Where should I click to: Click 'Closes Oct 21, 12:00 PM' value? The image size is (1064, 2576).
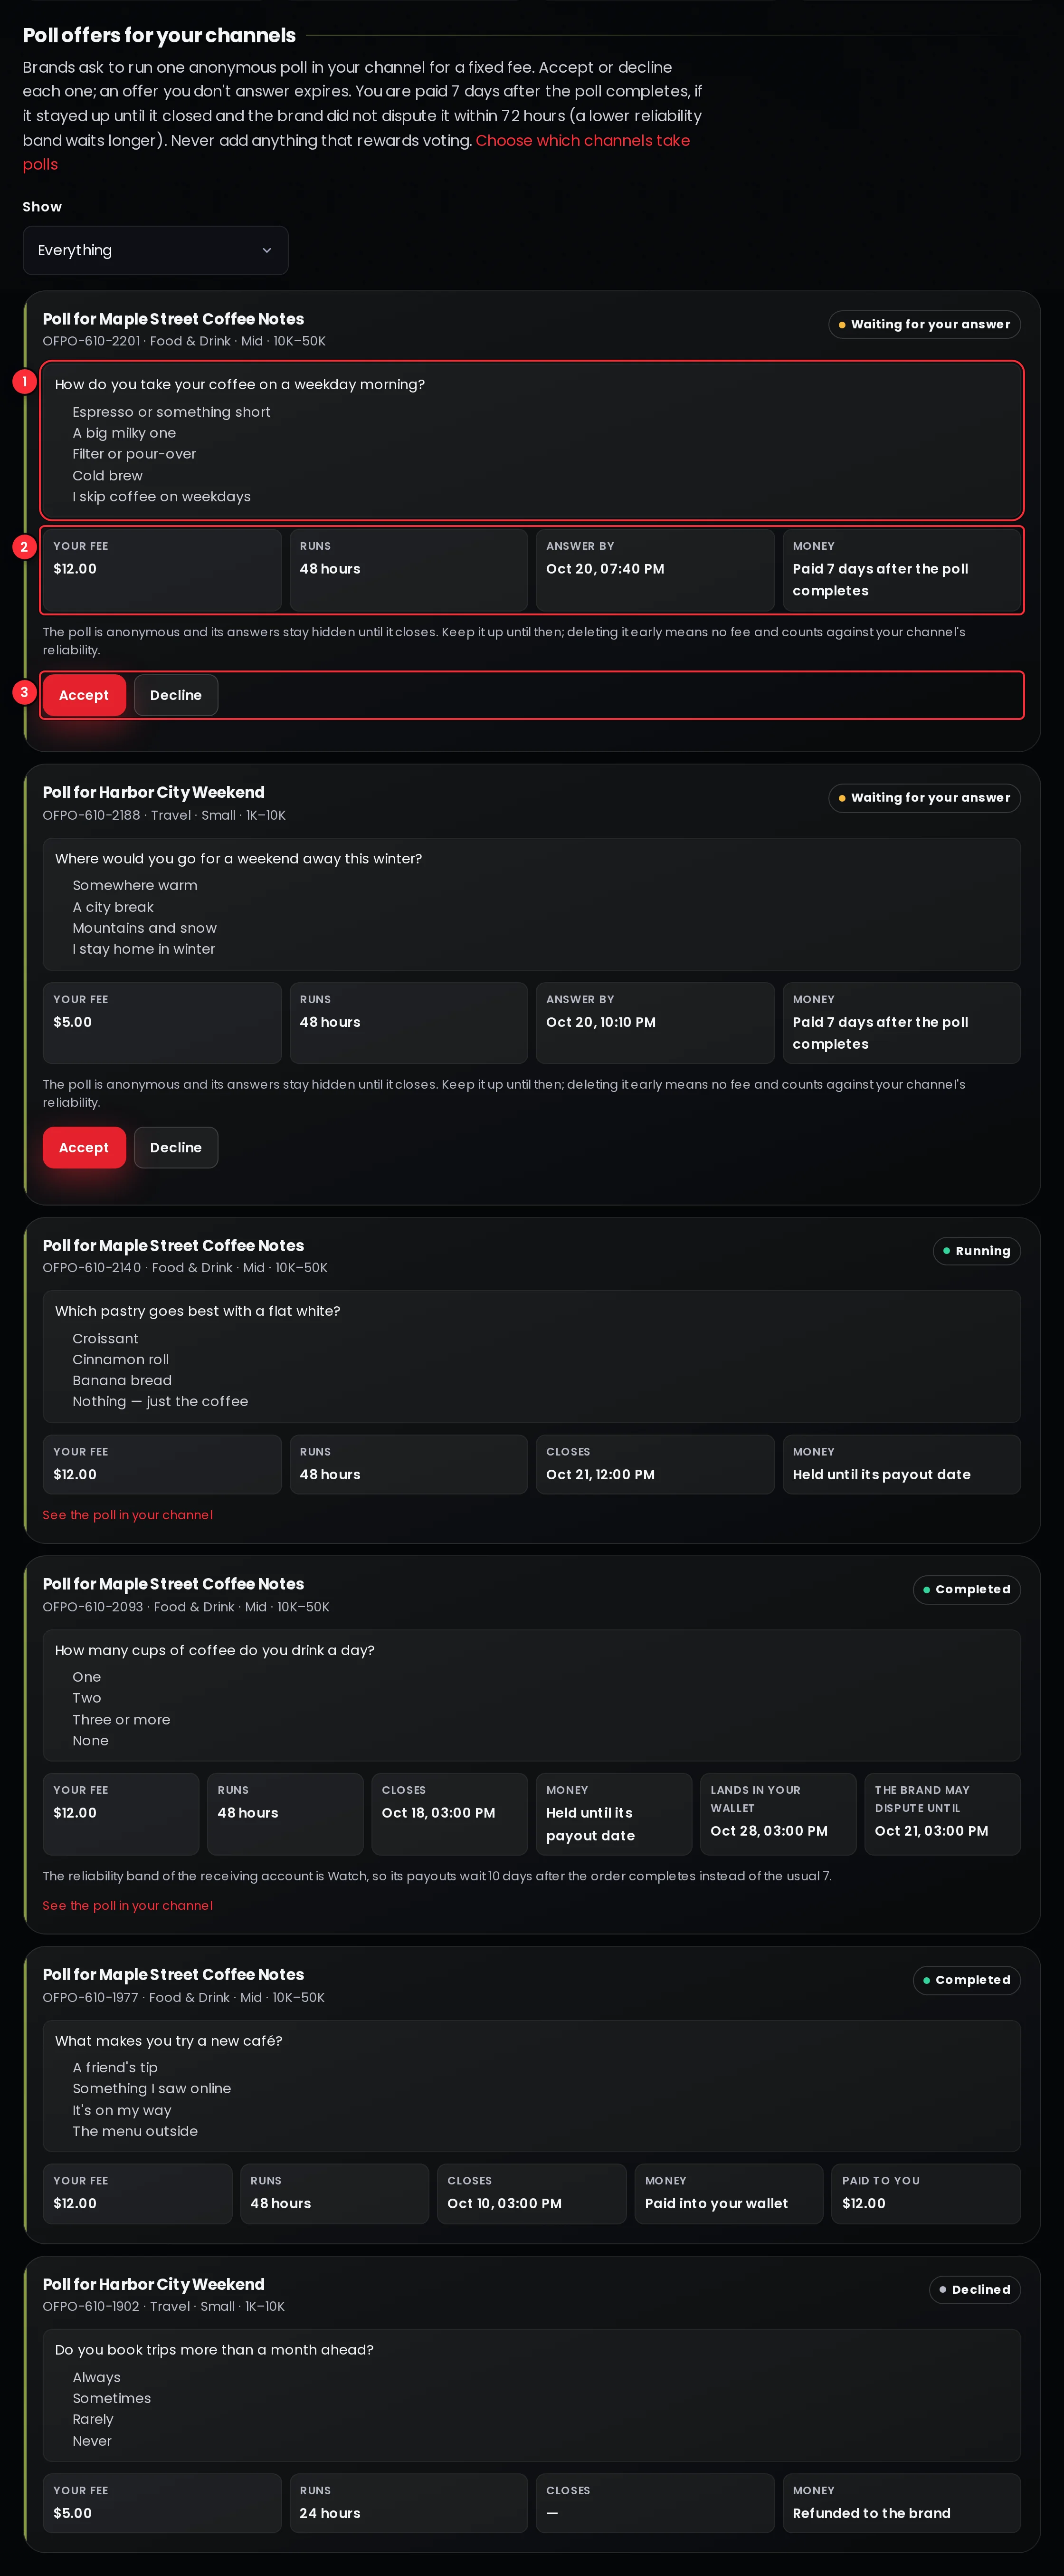[x=600, y=1474]
